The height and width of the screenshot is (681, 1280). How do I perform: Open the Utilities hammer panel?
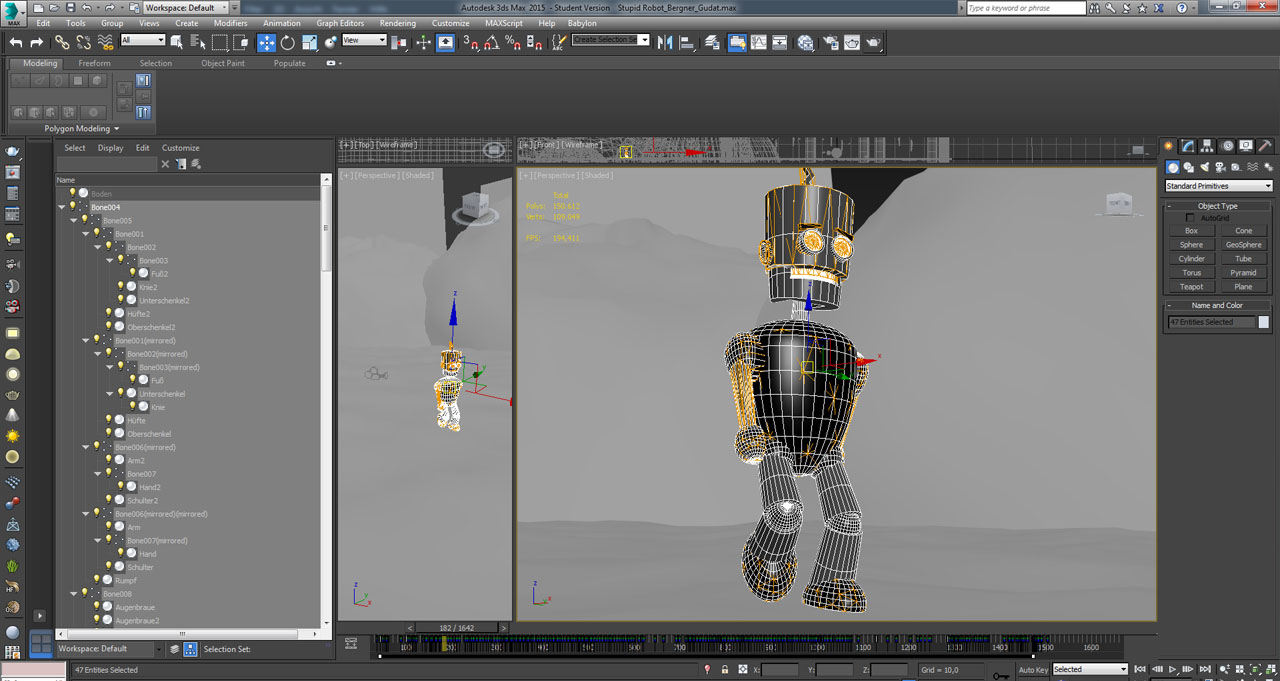(1265, 146)
